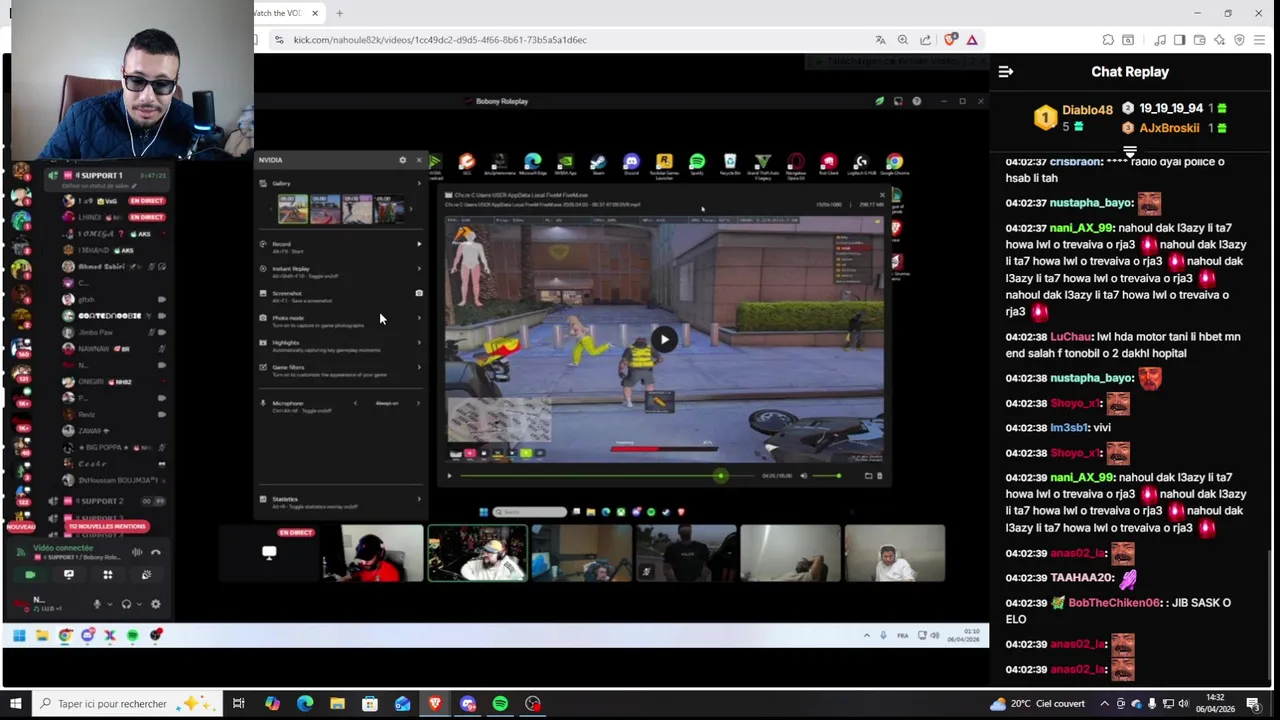1280x720 pixels.
Task: Click clip seek bar green handle
Action: coord(720,476)
